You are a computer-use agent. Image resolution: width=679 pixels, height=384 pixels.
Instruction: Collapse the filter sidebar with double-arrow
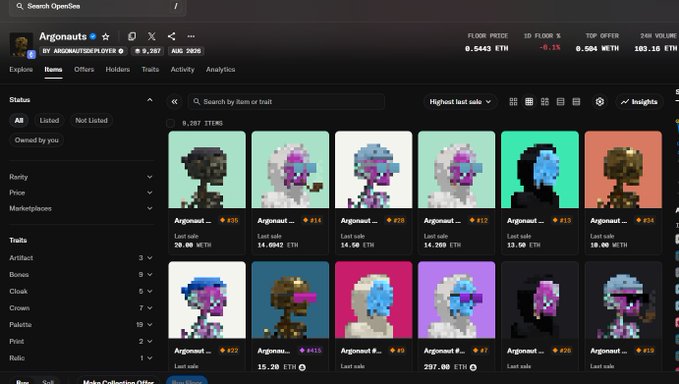[x=174, y=102]
